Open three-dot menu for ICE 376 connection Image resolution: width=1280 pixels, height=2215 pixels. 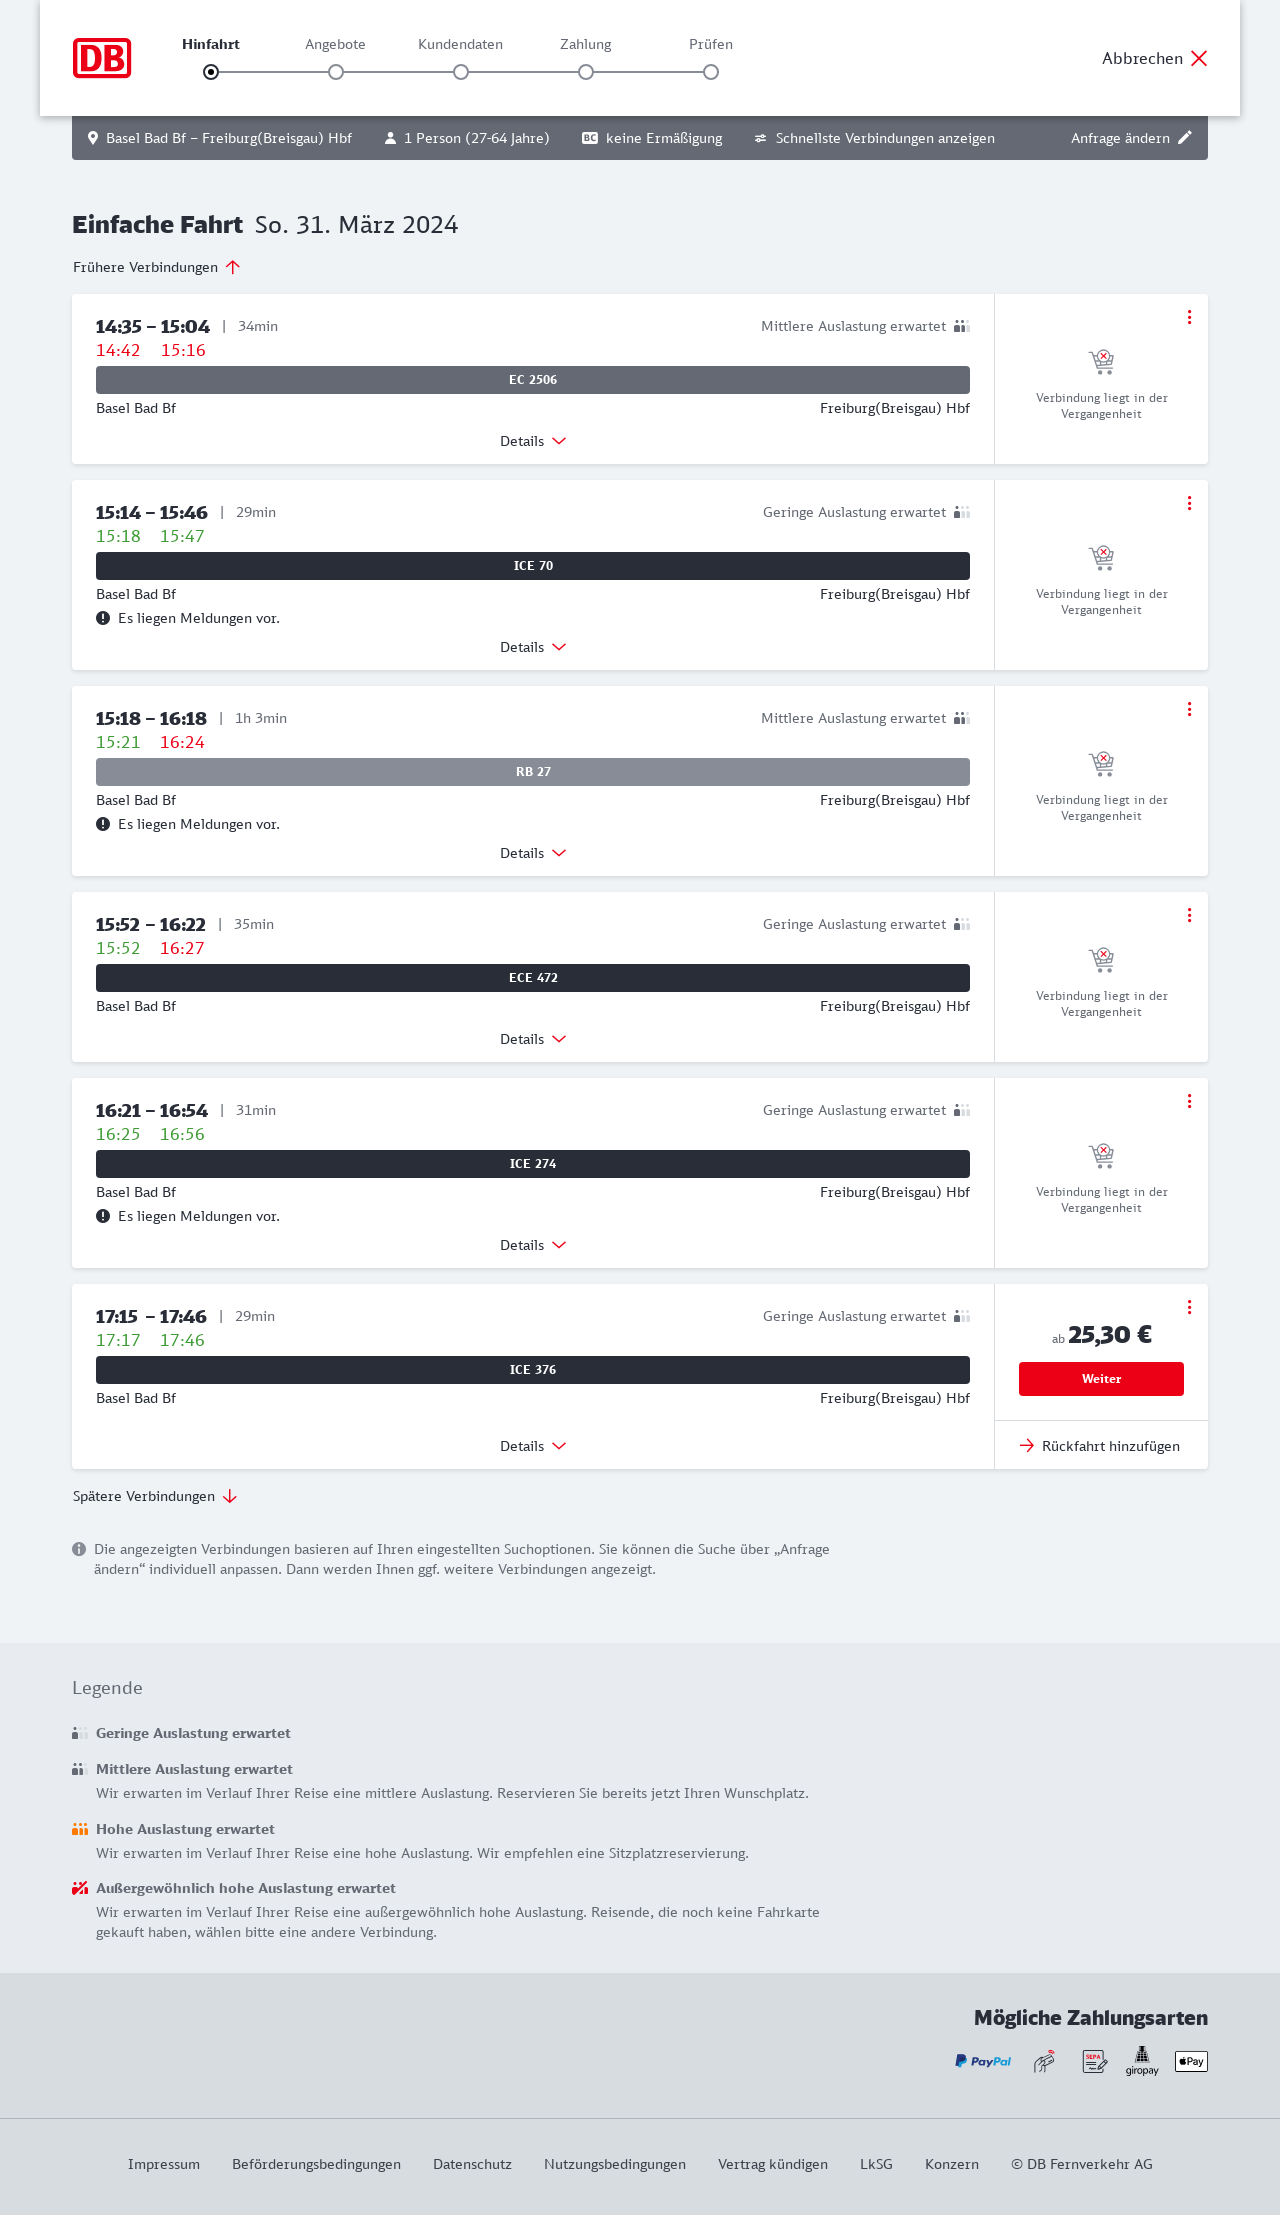(1189, 1307)
